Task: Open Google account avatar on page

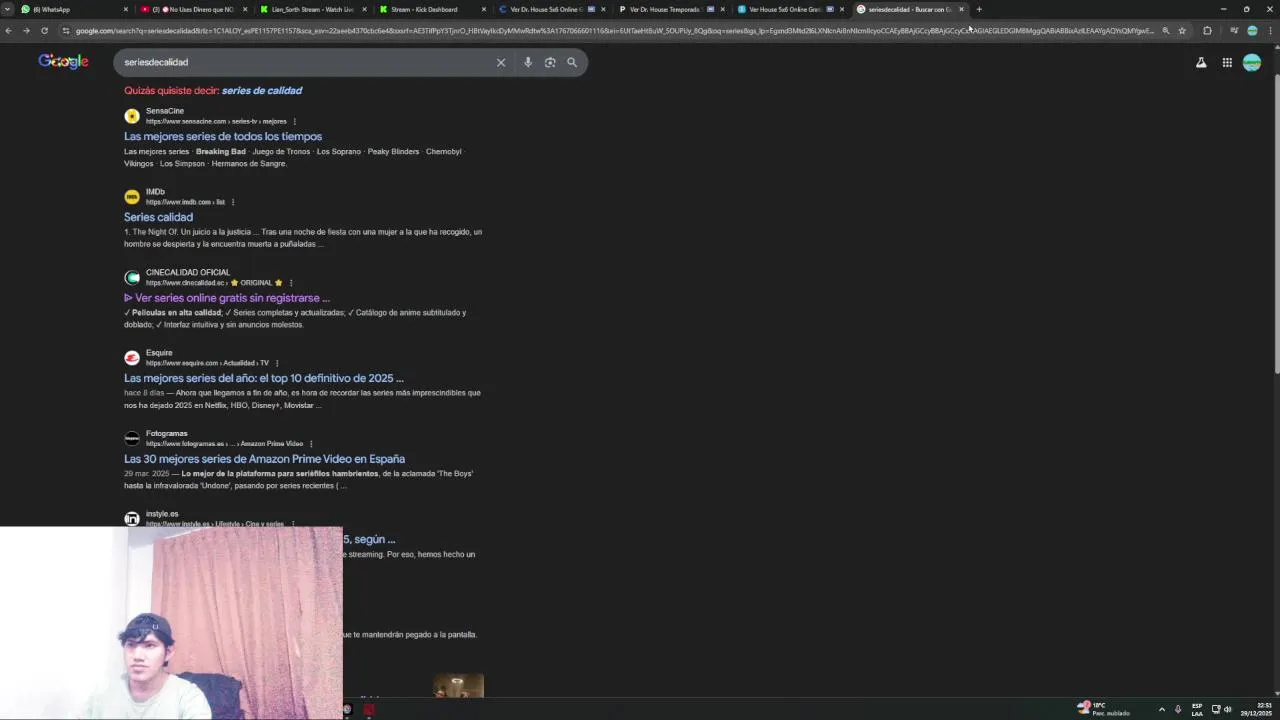Action: coord(1252,62)
